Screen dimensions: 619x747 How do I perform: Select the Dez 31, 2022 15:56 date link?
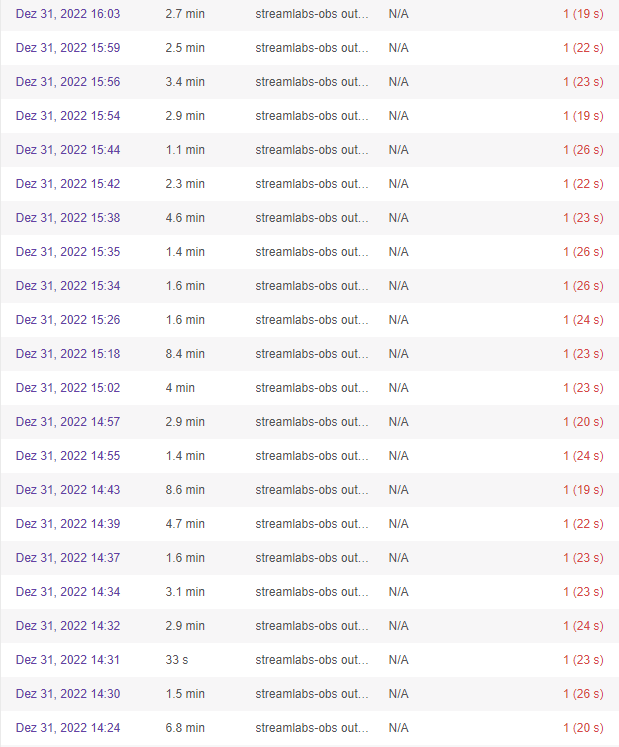[x=68, y=82]
